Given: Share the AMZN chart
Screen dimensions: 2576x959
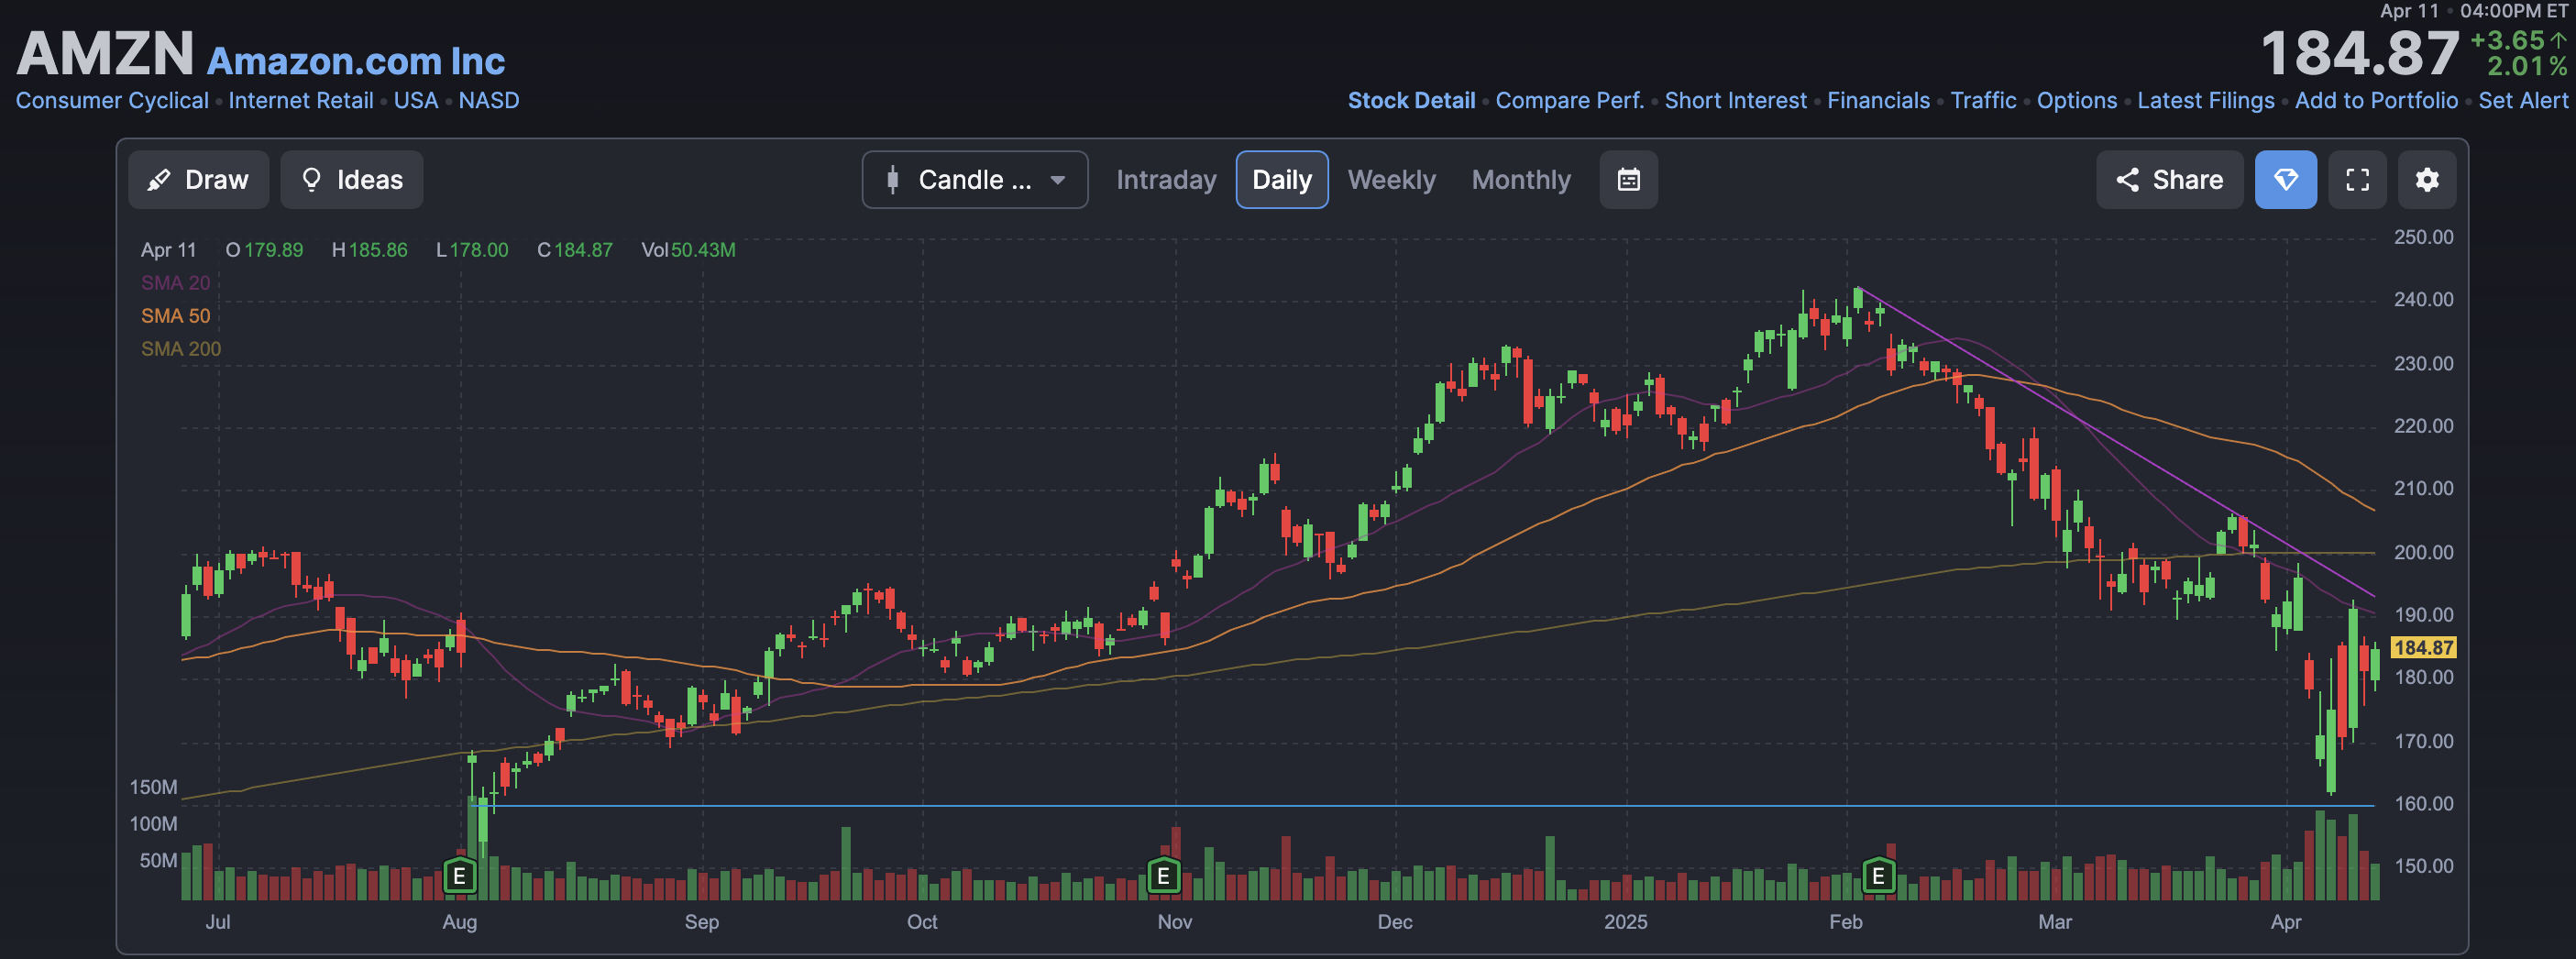Looking at the screenshot, I should [2169, 180].
